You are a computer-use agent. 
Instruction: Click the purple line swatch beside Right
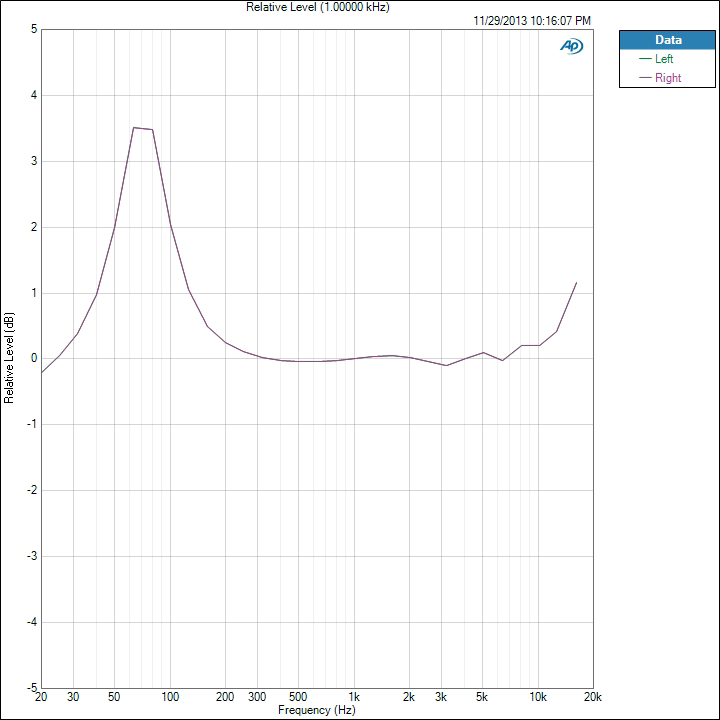644,78
